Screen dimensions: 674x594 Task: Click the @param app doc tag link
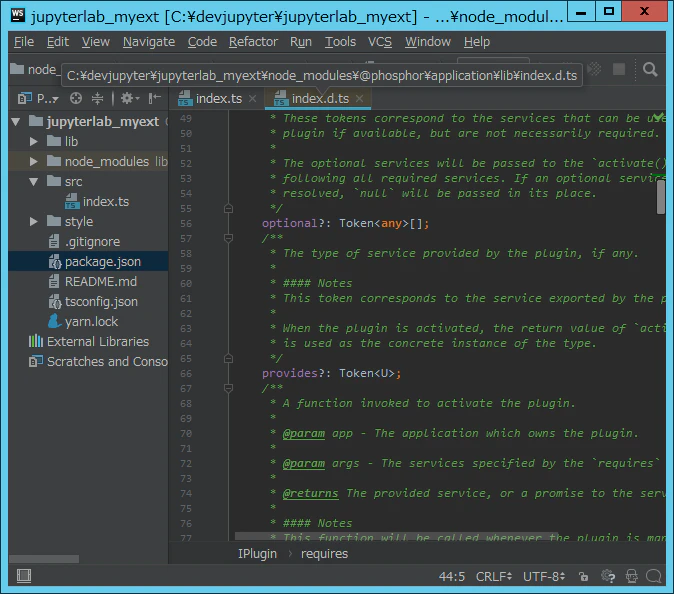303,433
